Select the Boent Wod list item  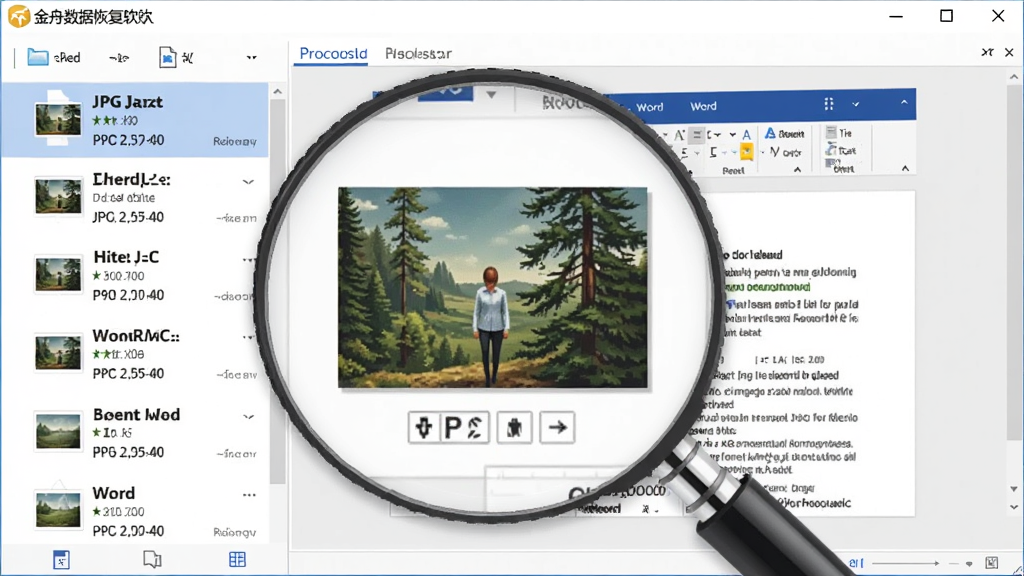(x=135, y=432)
